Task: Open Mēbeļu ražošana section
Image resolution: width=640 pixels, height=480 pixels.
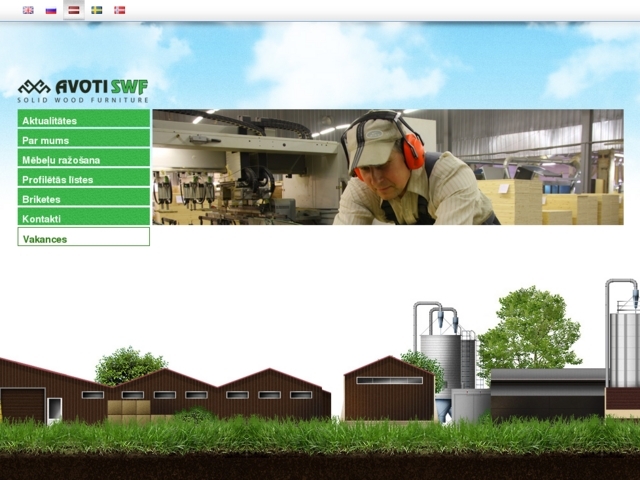Action: 83,159
